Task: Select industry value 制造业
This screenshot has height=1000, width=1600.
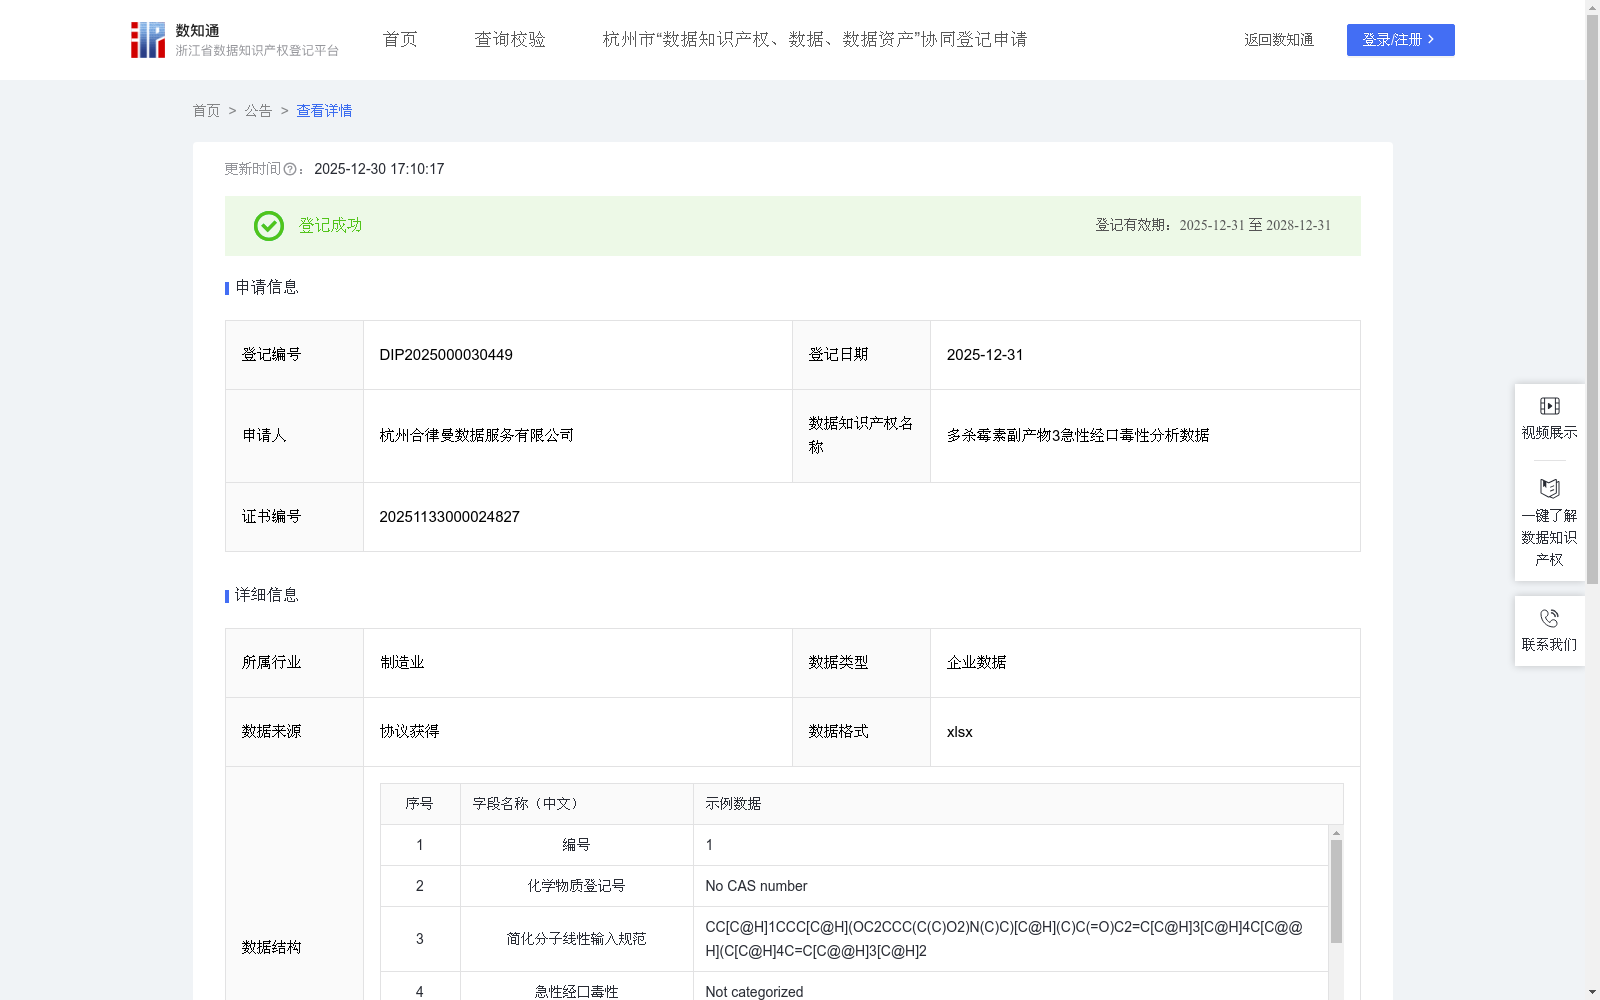Action: 402,663
